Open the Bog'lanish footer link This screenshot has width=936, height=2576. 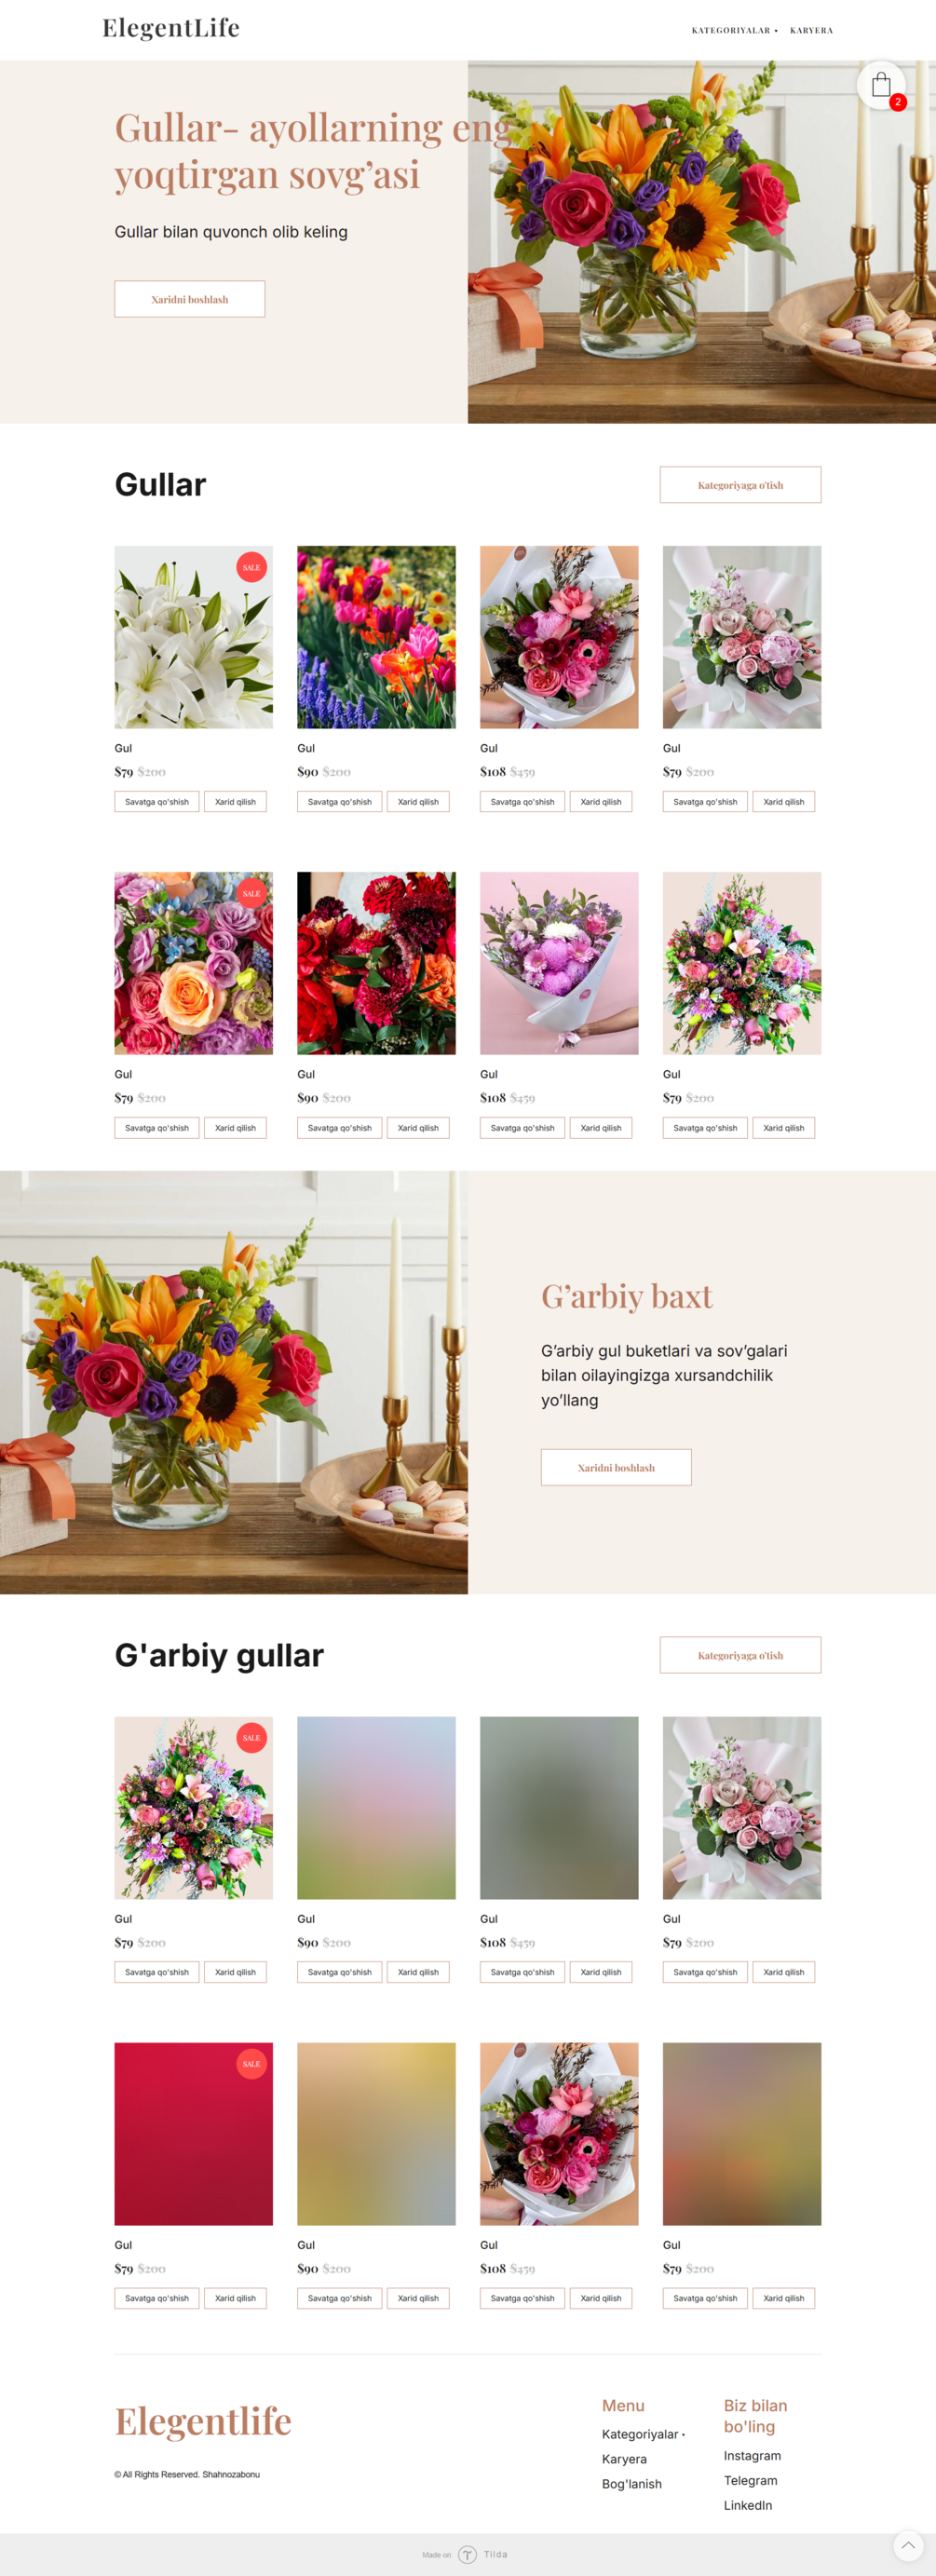pyautogui.click(x=631, y=2484)
